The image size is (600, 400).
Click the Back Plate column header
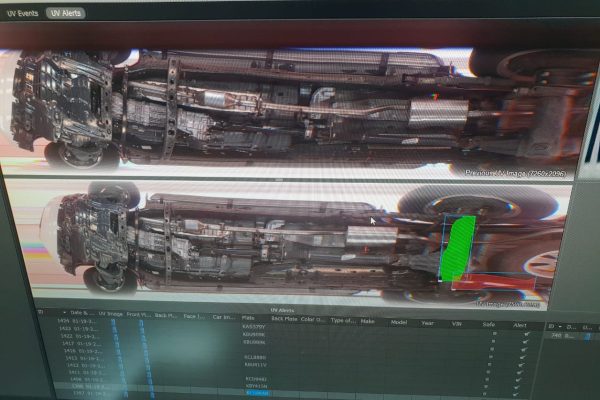pyautogui.click(x=284, y=319)
